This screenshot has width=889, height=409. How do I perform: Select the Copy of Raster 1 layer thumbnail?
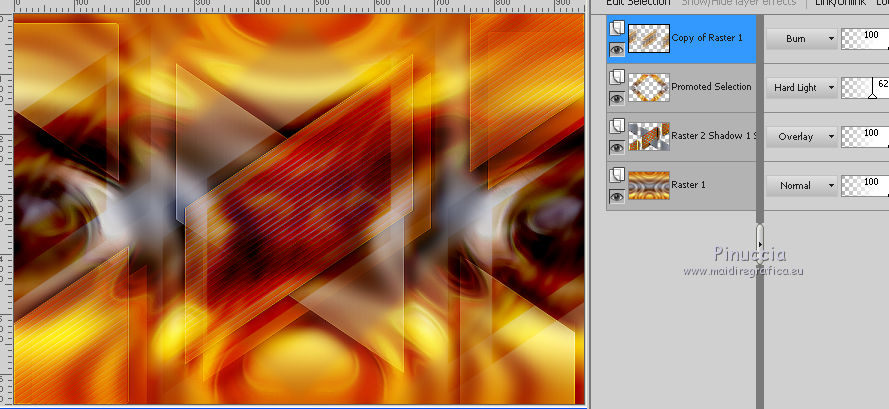pos(649,38)
